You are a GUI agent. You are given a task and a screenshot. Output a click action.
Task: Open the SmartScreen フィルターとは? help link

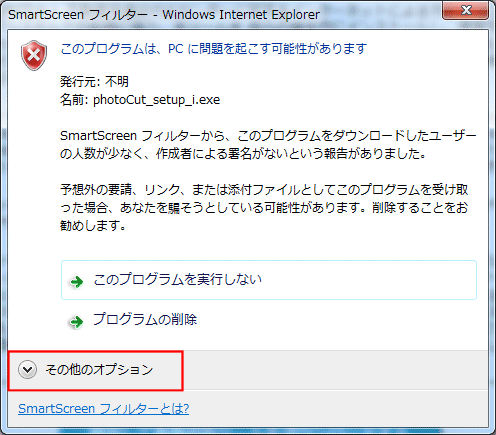[103, 409]
